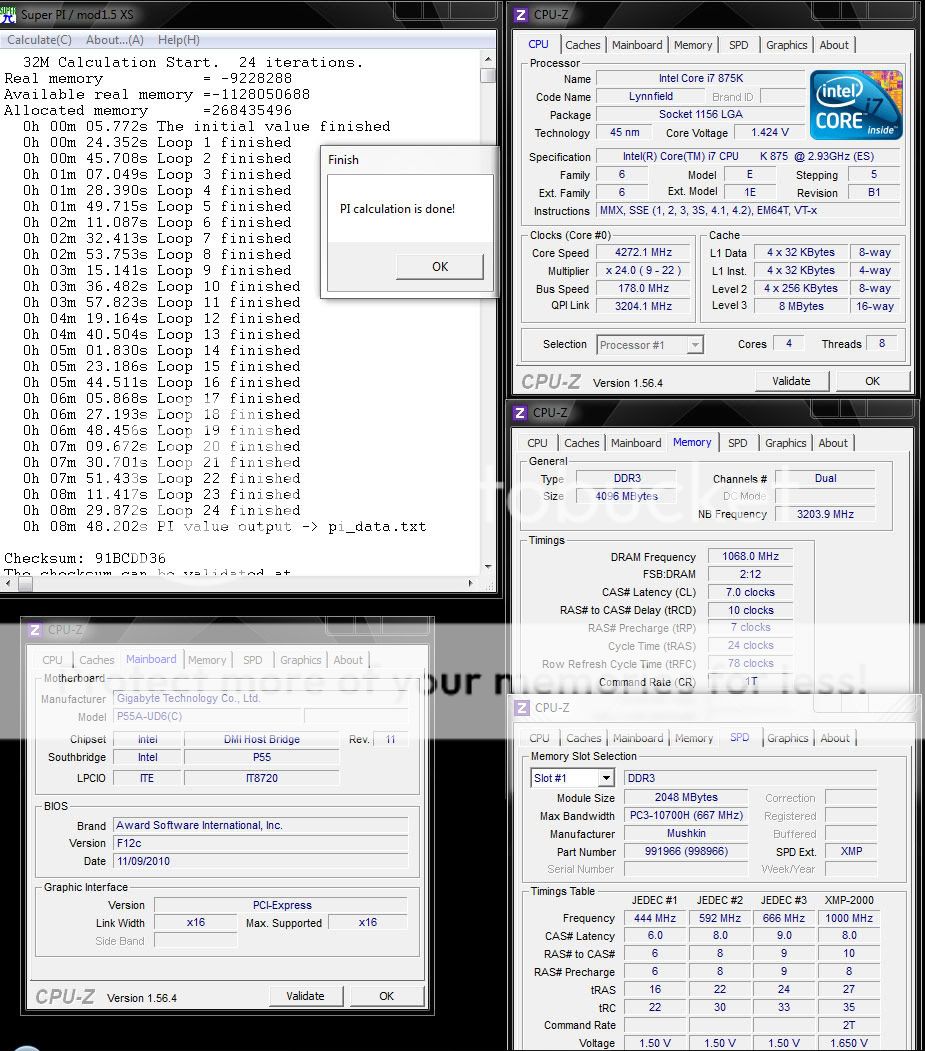Click the Mushkin manufacturer field
The height and width of the screenshot is (1051, 925).
[686, 834]
